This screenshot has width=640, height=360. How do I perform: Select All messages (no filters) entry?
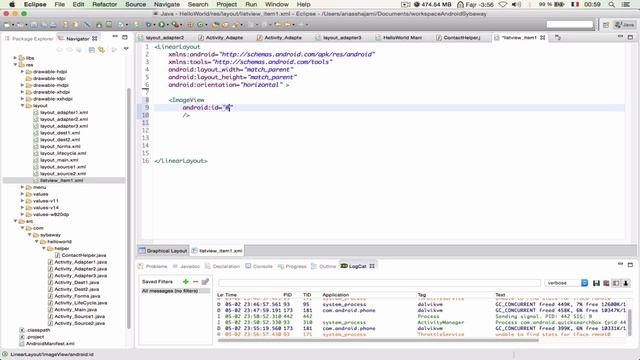pyautogui.click(x=175, y=291)
